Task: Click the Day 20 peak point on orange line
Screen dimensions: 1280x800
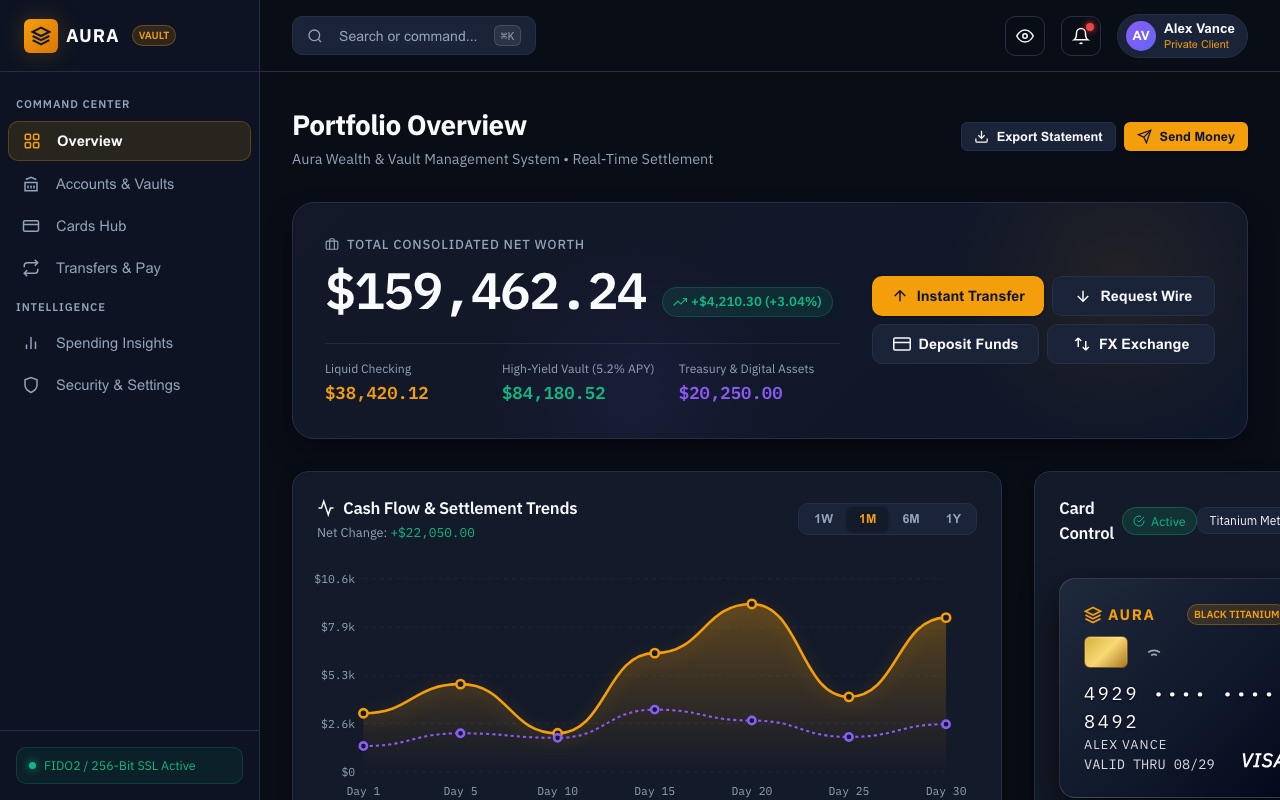Action: [x=752, y=604]
